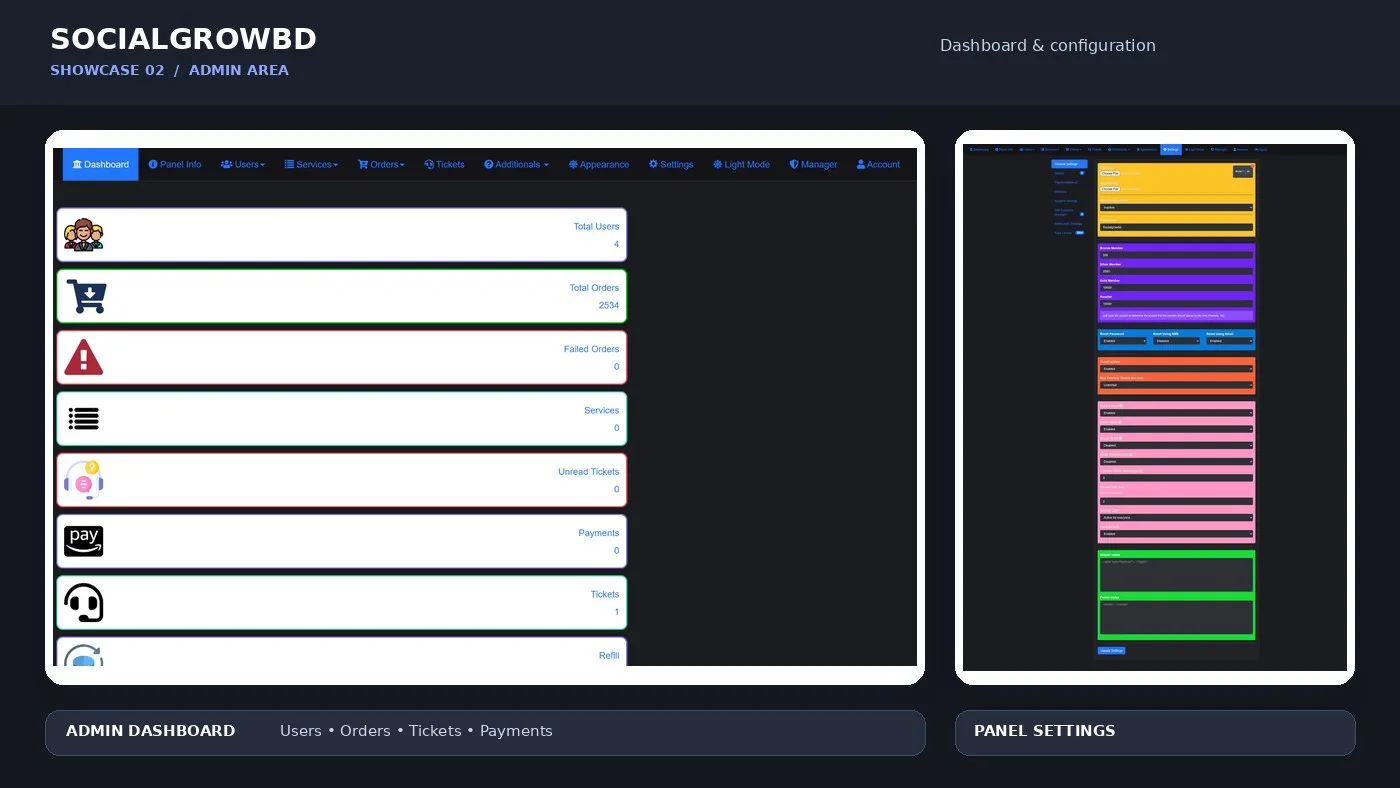
Task: Click the black headset icon on Tickets card
Action: [83, 603]
